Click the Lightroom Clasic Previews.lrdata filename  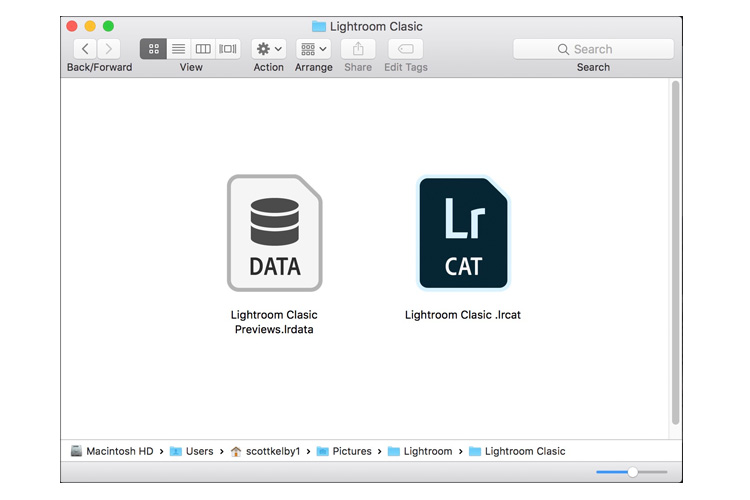point(274,322)
